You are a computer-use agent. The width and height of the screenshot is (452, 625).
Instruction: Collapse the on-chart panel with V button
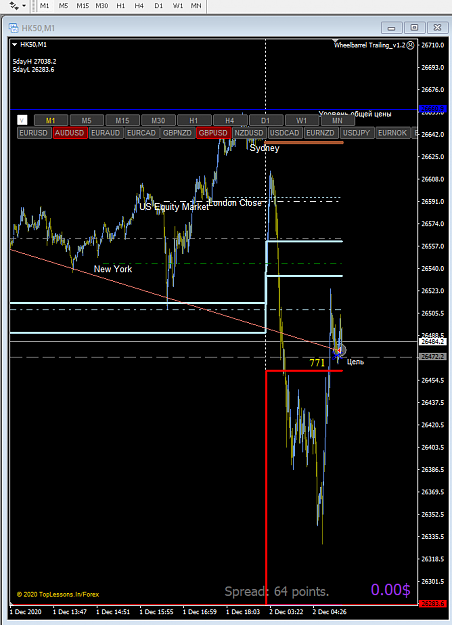(x=22, y=120)
